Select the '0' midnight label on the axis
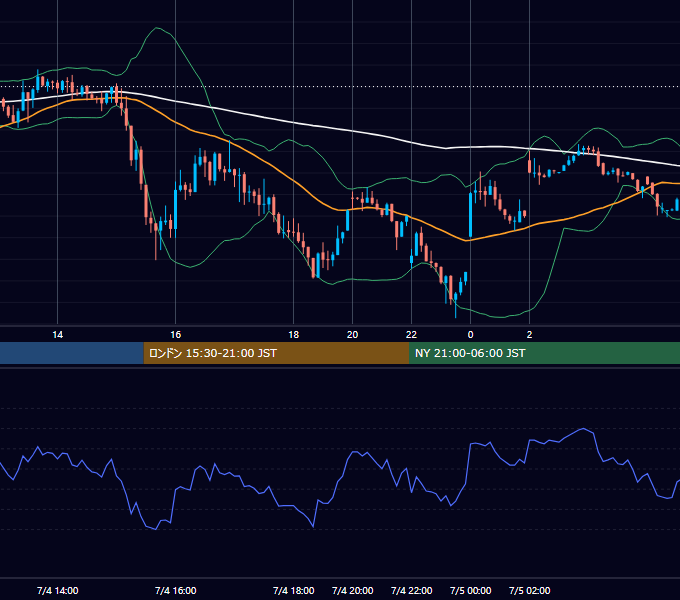This screenshot has width=680, height=600. tap(471, 335)
